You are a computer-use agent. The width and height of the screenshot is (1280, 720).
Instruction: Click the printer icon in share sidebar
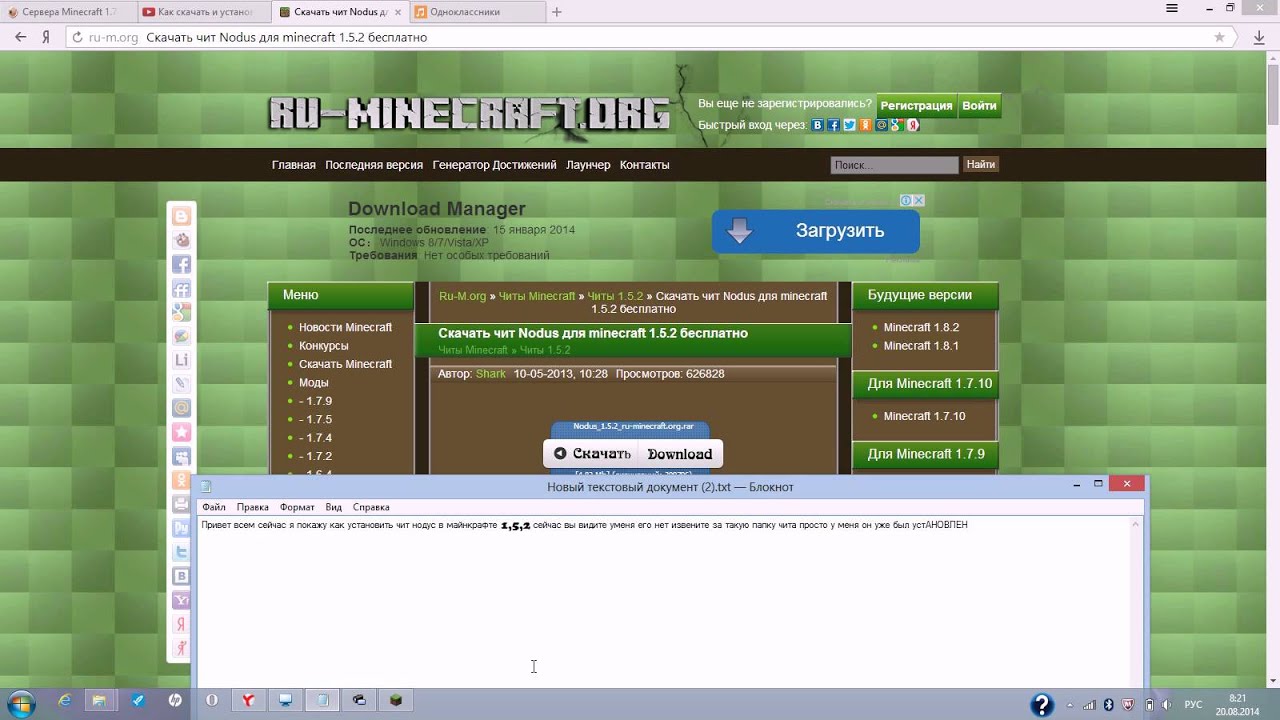click(x=181, y=504)
